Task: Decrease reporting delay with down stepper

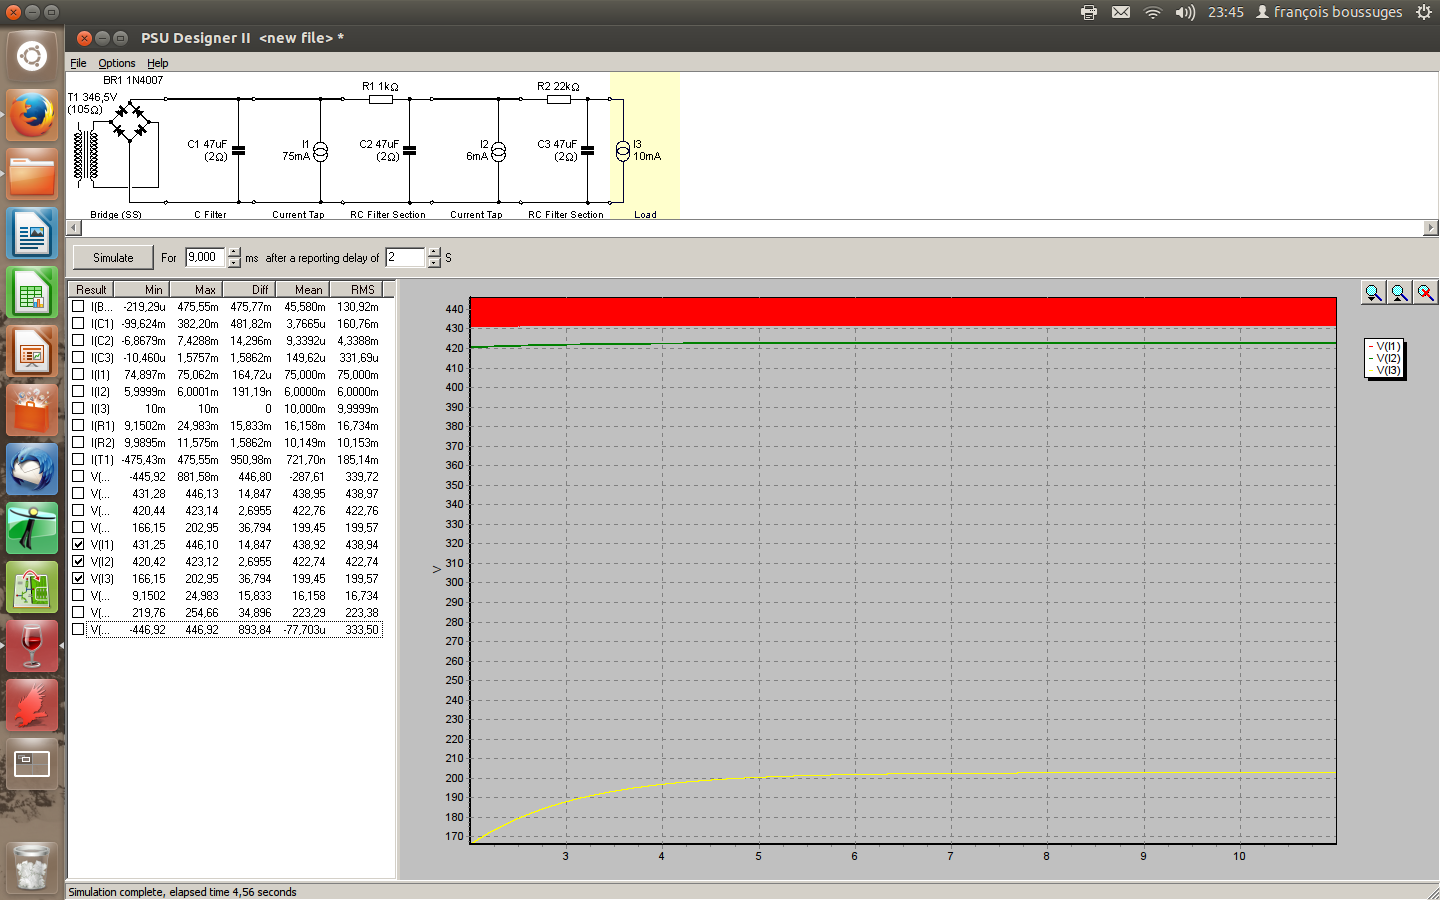Action: pyautogui.click(x=434, y=263)
